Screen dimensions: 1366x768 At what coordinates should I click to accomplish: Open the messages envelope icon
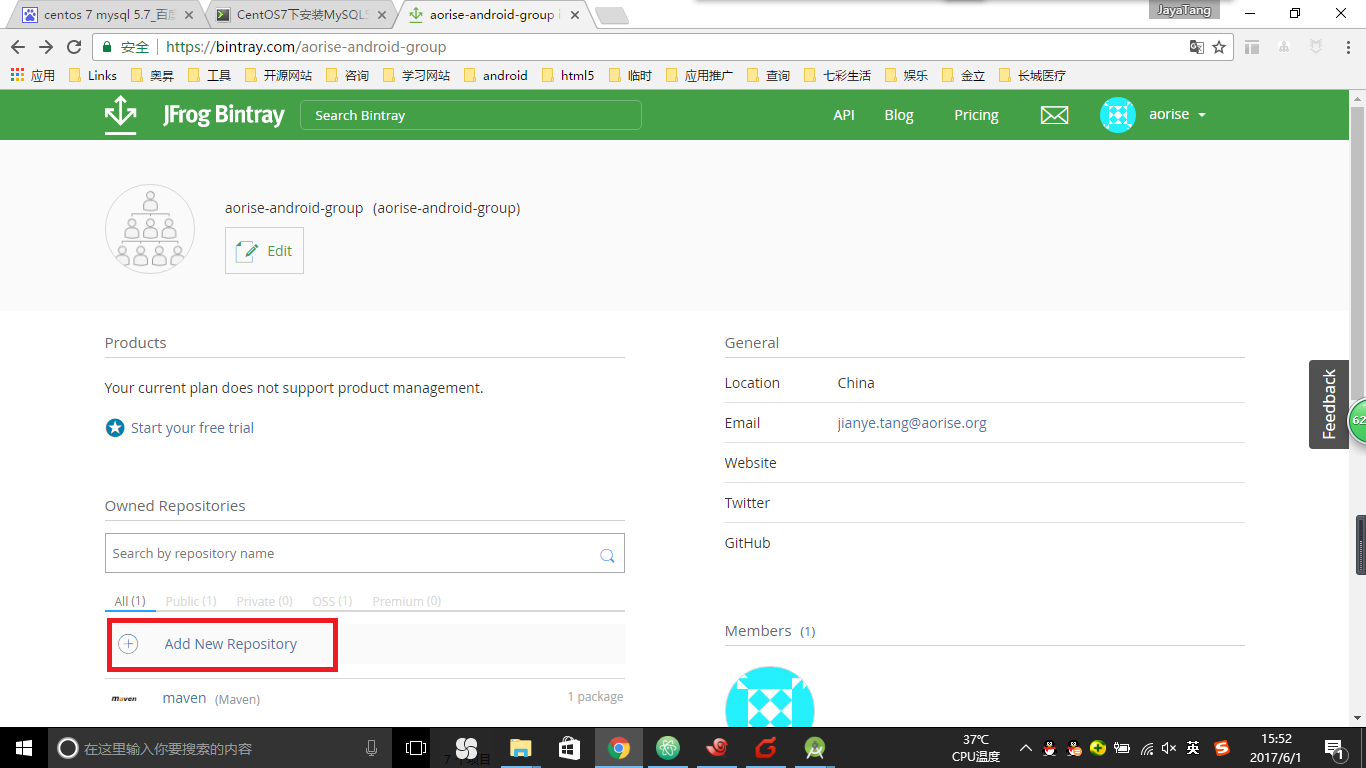[1054, 115]
